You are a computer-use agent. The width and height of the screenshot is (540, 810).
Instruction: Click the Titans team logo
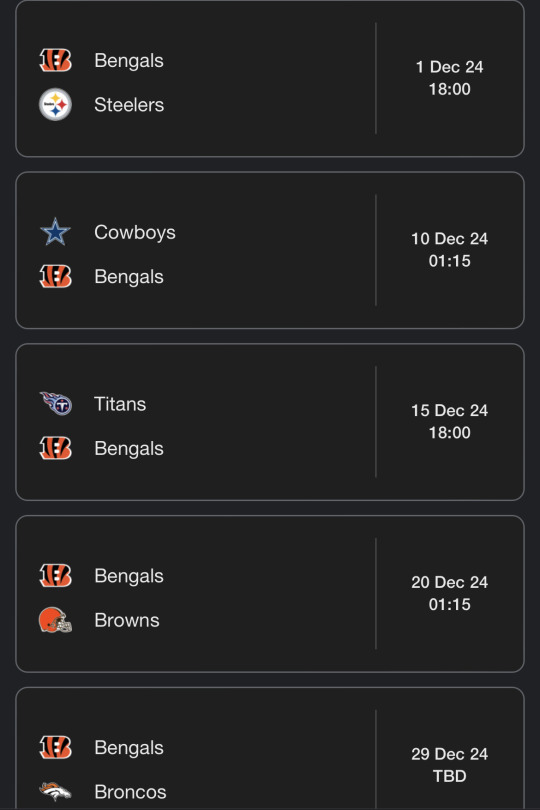[56, 403]
